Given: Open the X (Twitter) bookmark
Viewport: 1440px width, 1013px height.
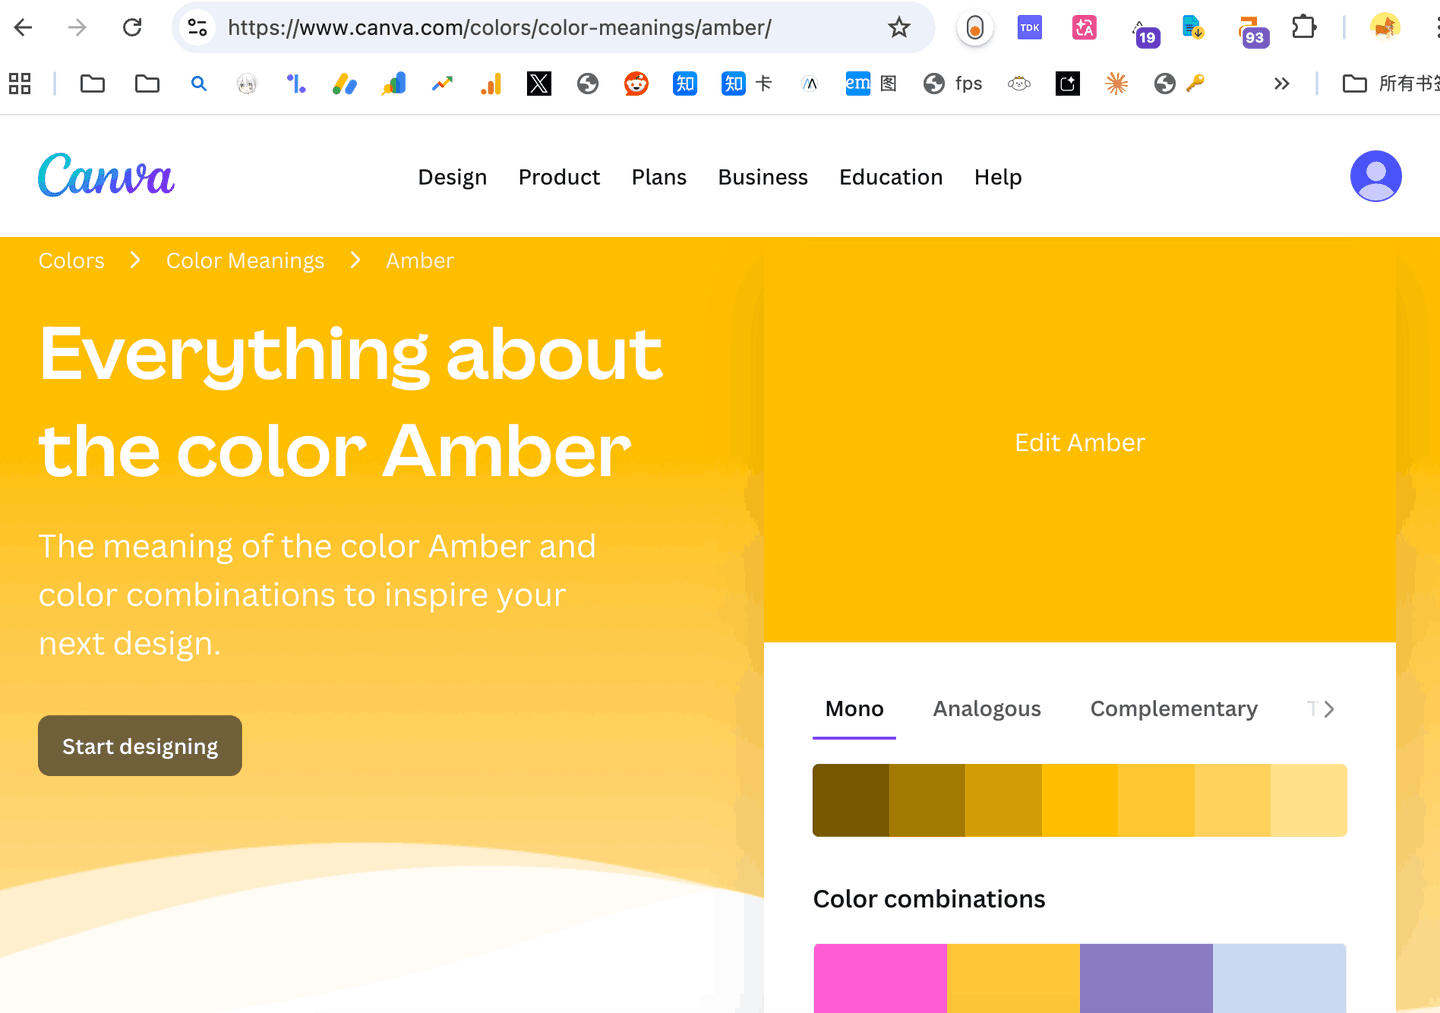Looking at the screenshot, I should point(539,84).
